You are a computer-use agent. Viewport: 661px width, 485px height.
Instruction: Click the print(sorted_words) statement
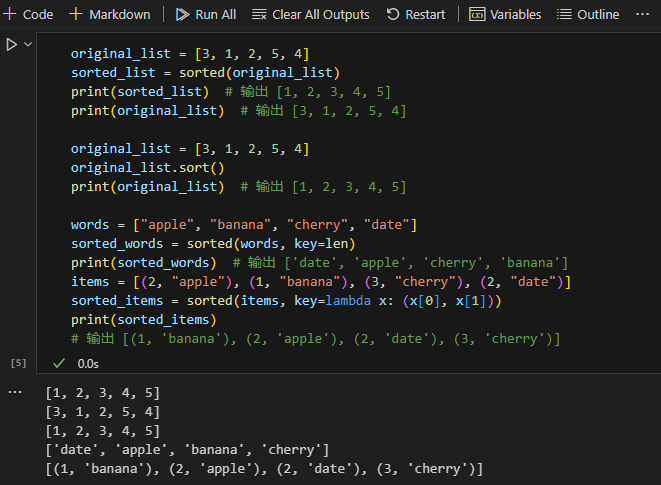143,262
